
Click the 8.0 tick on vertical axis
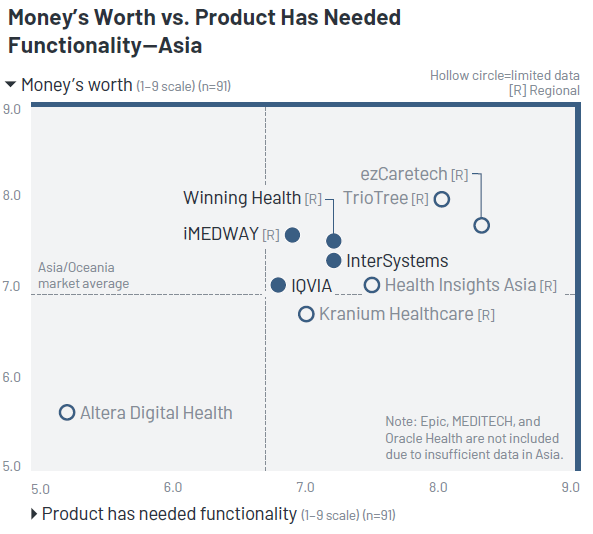click(x=11, y=196)
